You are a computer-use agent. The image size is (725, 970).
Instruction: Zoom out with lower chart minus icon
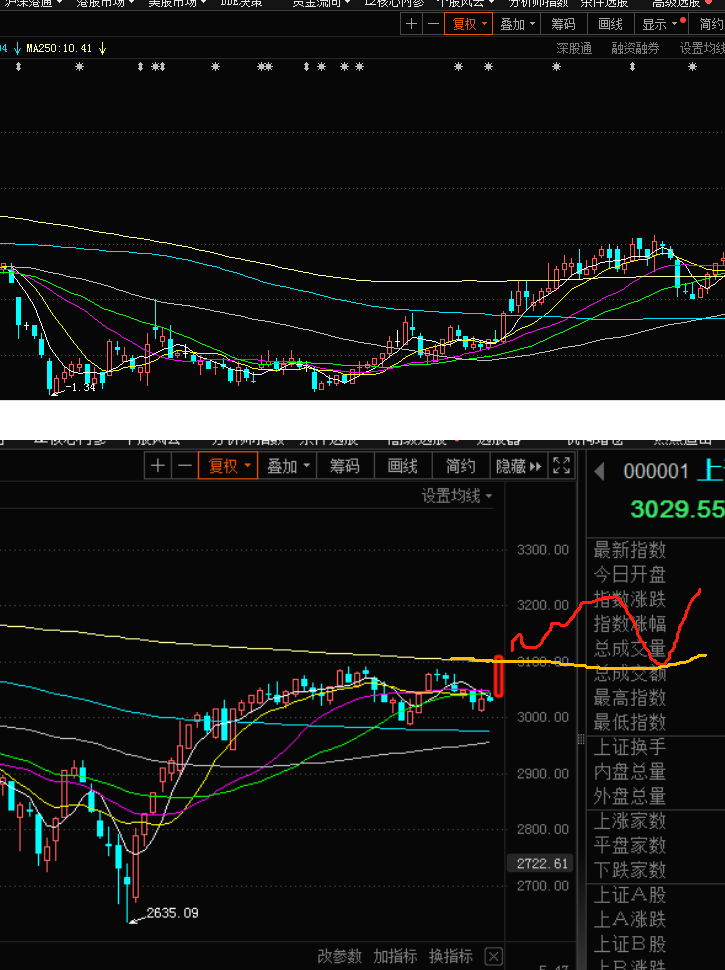pyautogui.click(x=185, y=466)
